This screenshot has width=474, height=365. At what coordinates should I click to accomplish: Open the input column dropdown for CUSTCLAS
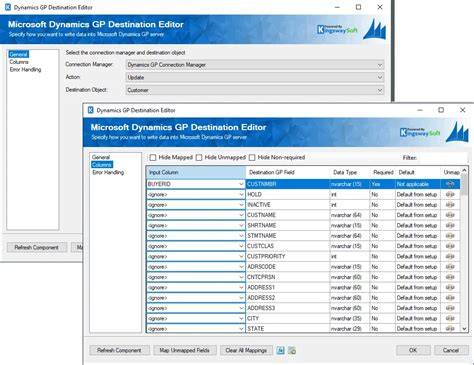[x=241, y=246]
